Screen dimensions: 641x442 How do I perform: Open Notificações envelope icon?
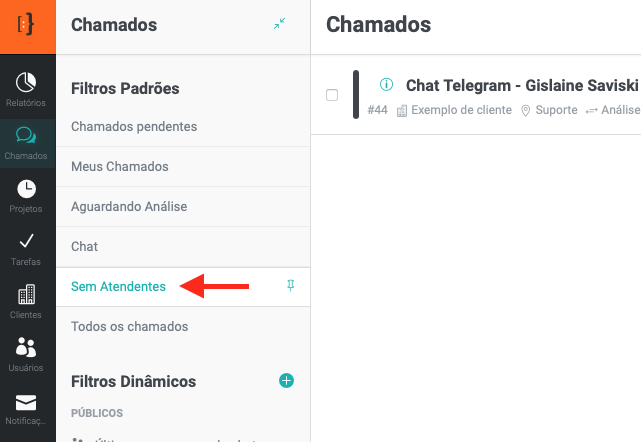point(27,407)
